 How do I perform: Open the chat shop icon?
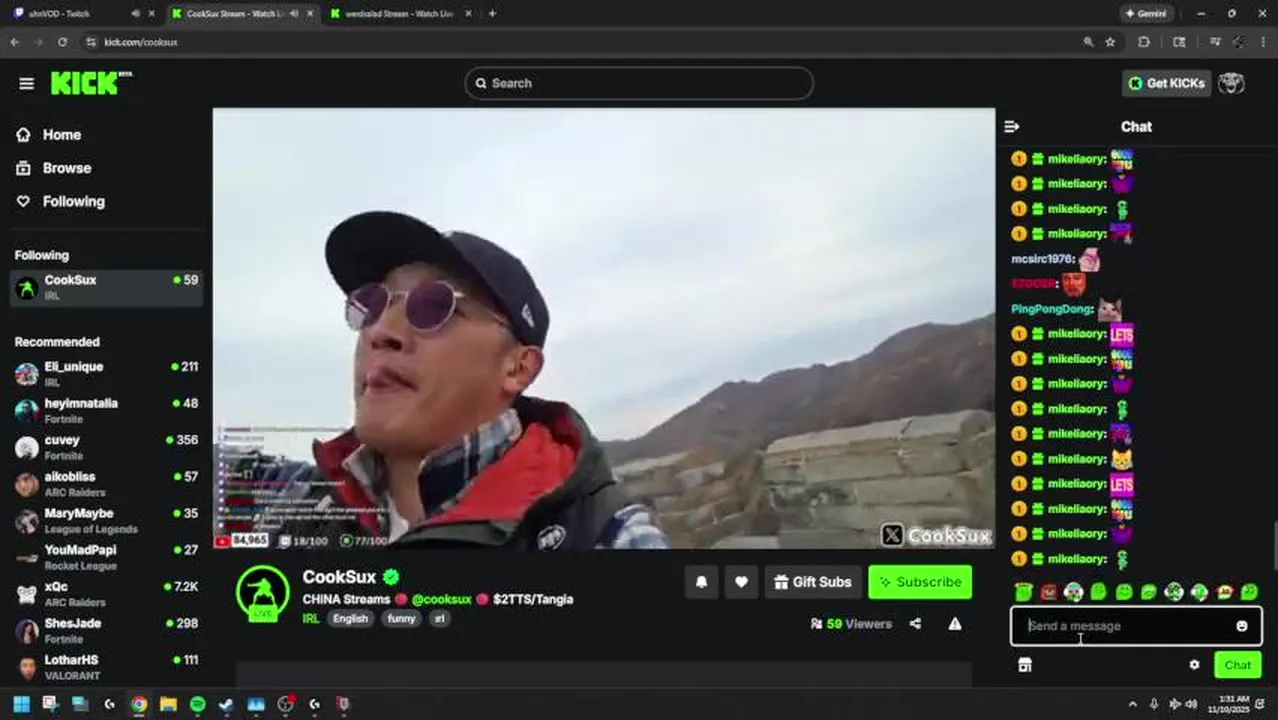pyautogui.click(x=1025, y=665)
